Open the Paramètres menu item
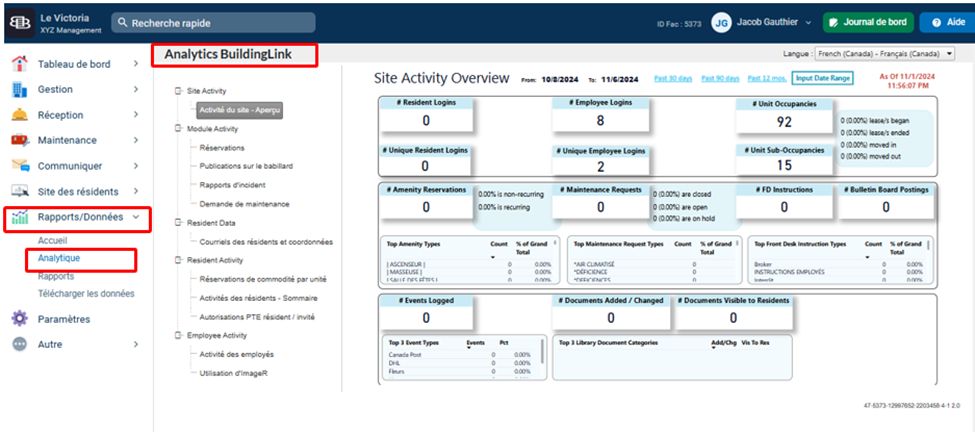 tap(64, 319)
